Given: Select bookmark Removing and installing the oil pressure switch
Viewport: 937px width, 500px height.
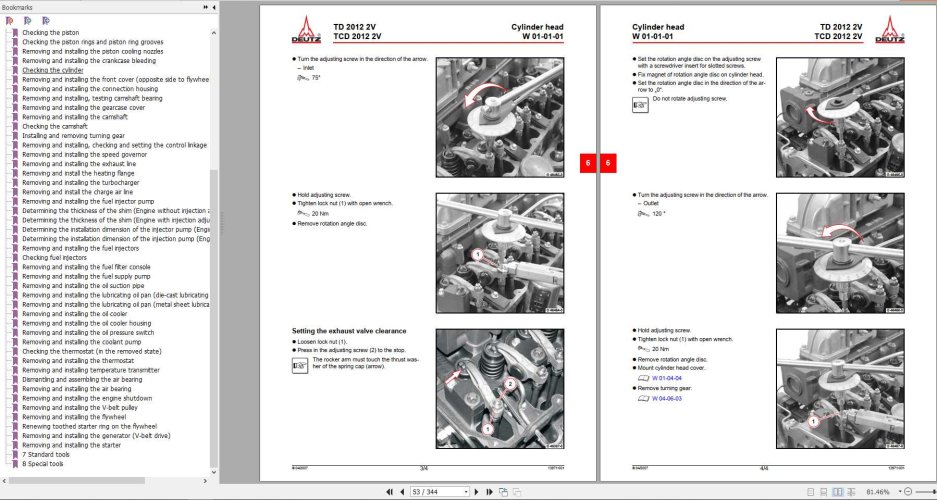Looking at the screenshot, I should (88, 332).
